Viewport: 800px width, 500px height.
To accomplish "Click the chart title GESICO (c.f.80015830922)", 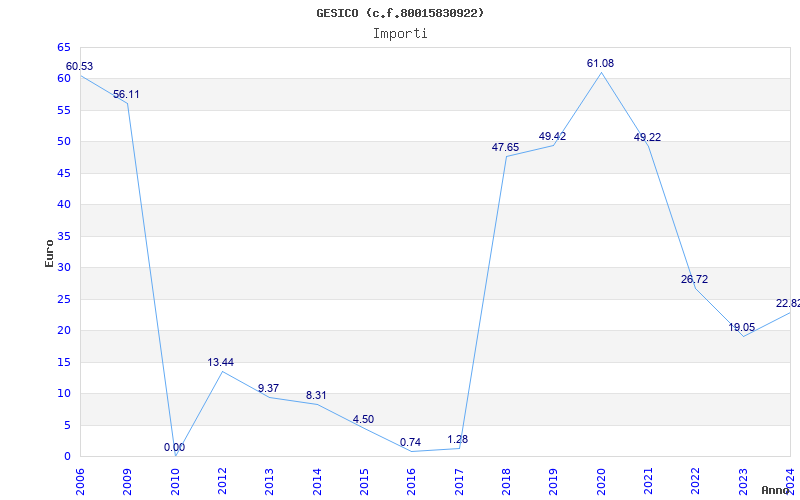I will coord(400,13).
